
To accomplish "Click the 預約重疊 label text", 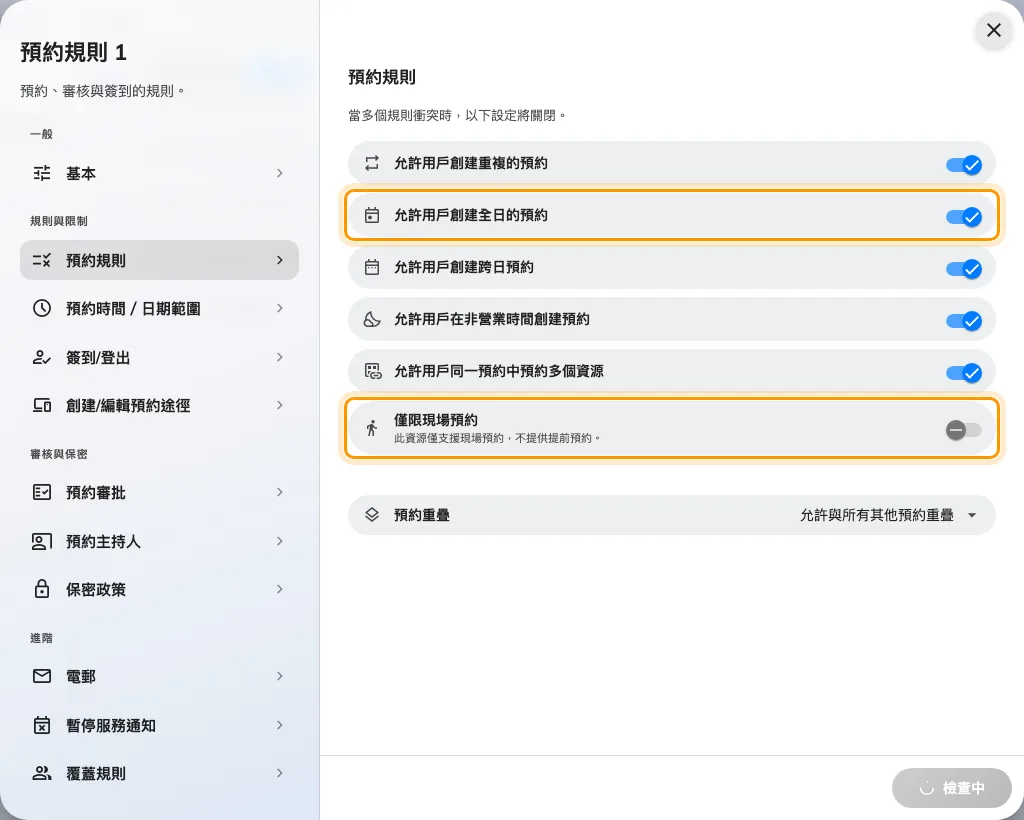I will 421,515.
